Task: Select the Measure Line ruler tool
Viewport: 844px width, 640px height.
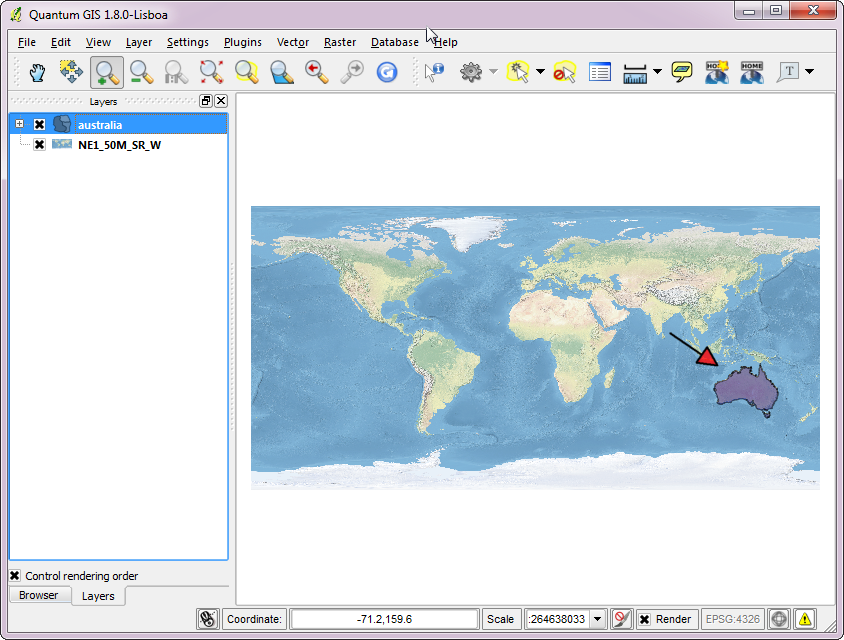Action: point(635,73)
